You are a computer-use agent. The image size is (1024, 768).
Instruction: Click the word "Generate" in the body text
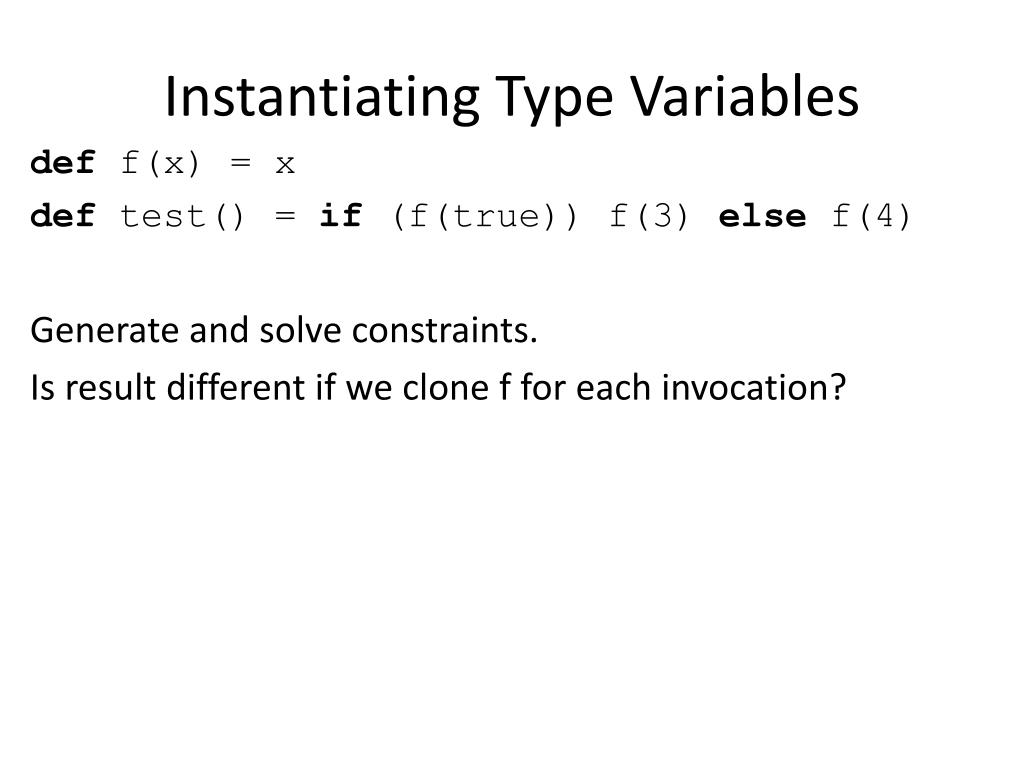pos(104,330)
